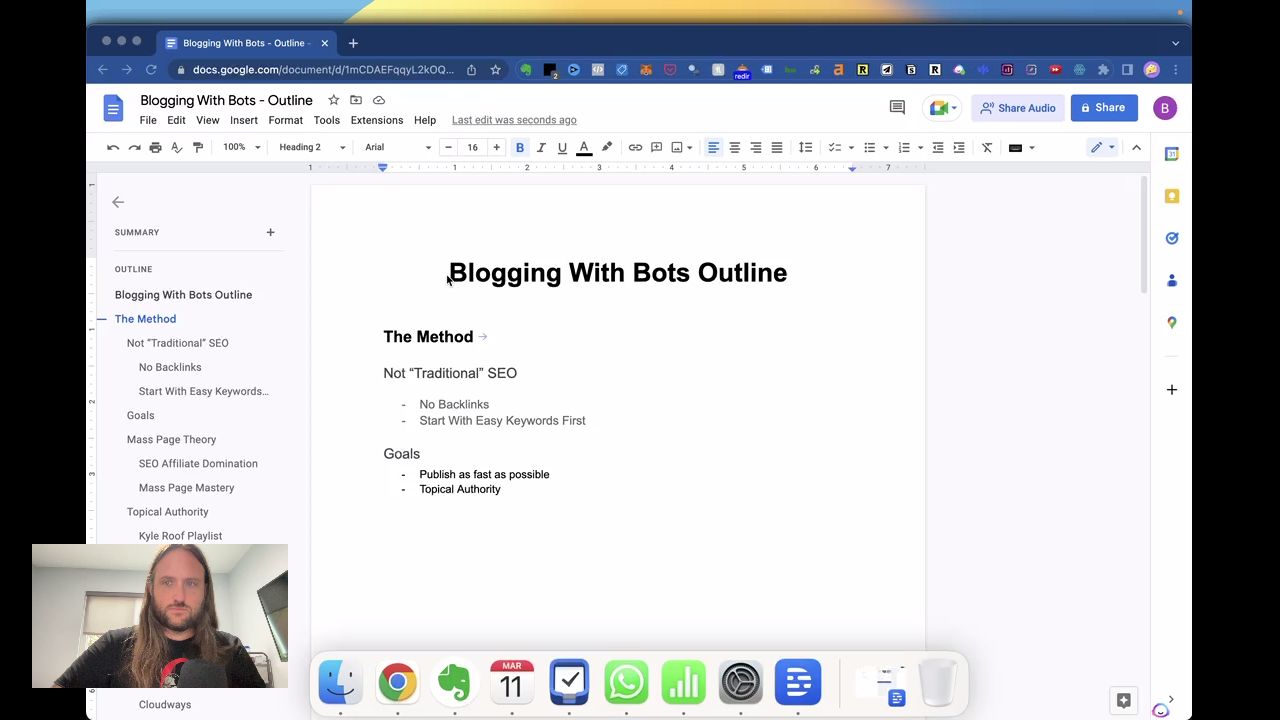Viewport: 1280px width, 720px height.
Task: Go to Mass Page Theory in the outline
Action: [x=171, y=440]
